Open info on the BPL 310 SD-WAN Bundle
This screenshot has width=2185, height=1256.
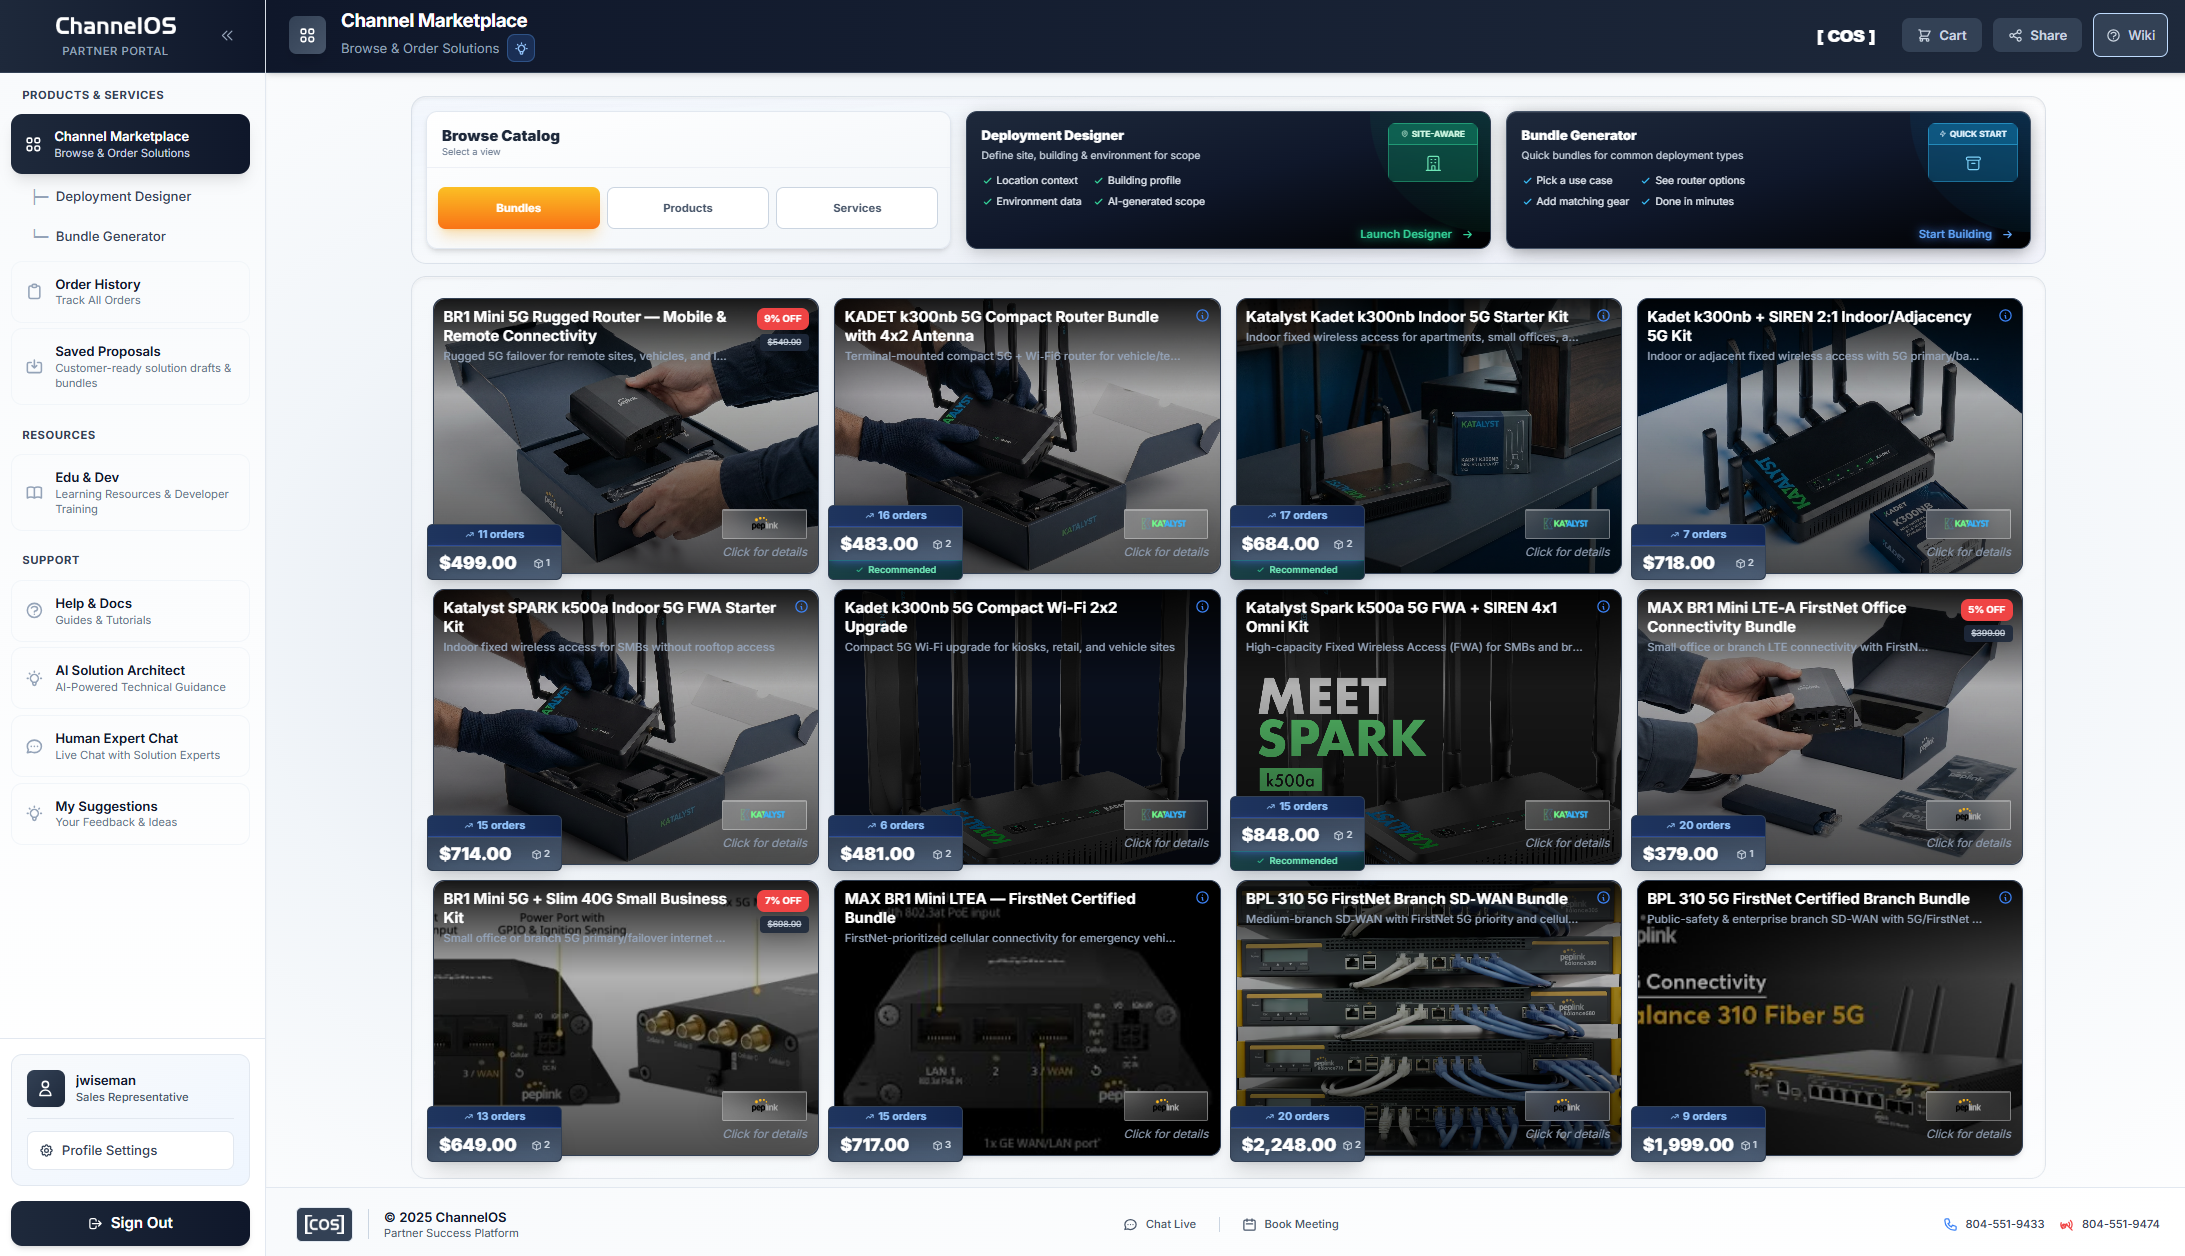(1604, 898)
